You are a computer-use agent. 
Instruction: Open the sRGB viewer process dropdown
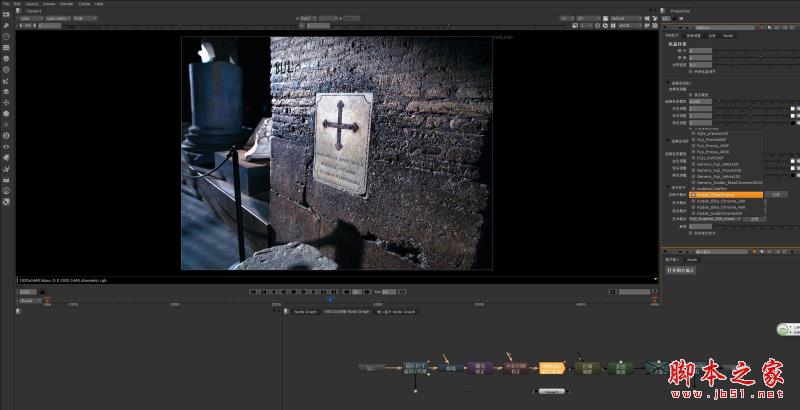(631, 25)
